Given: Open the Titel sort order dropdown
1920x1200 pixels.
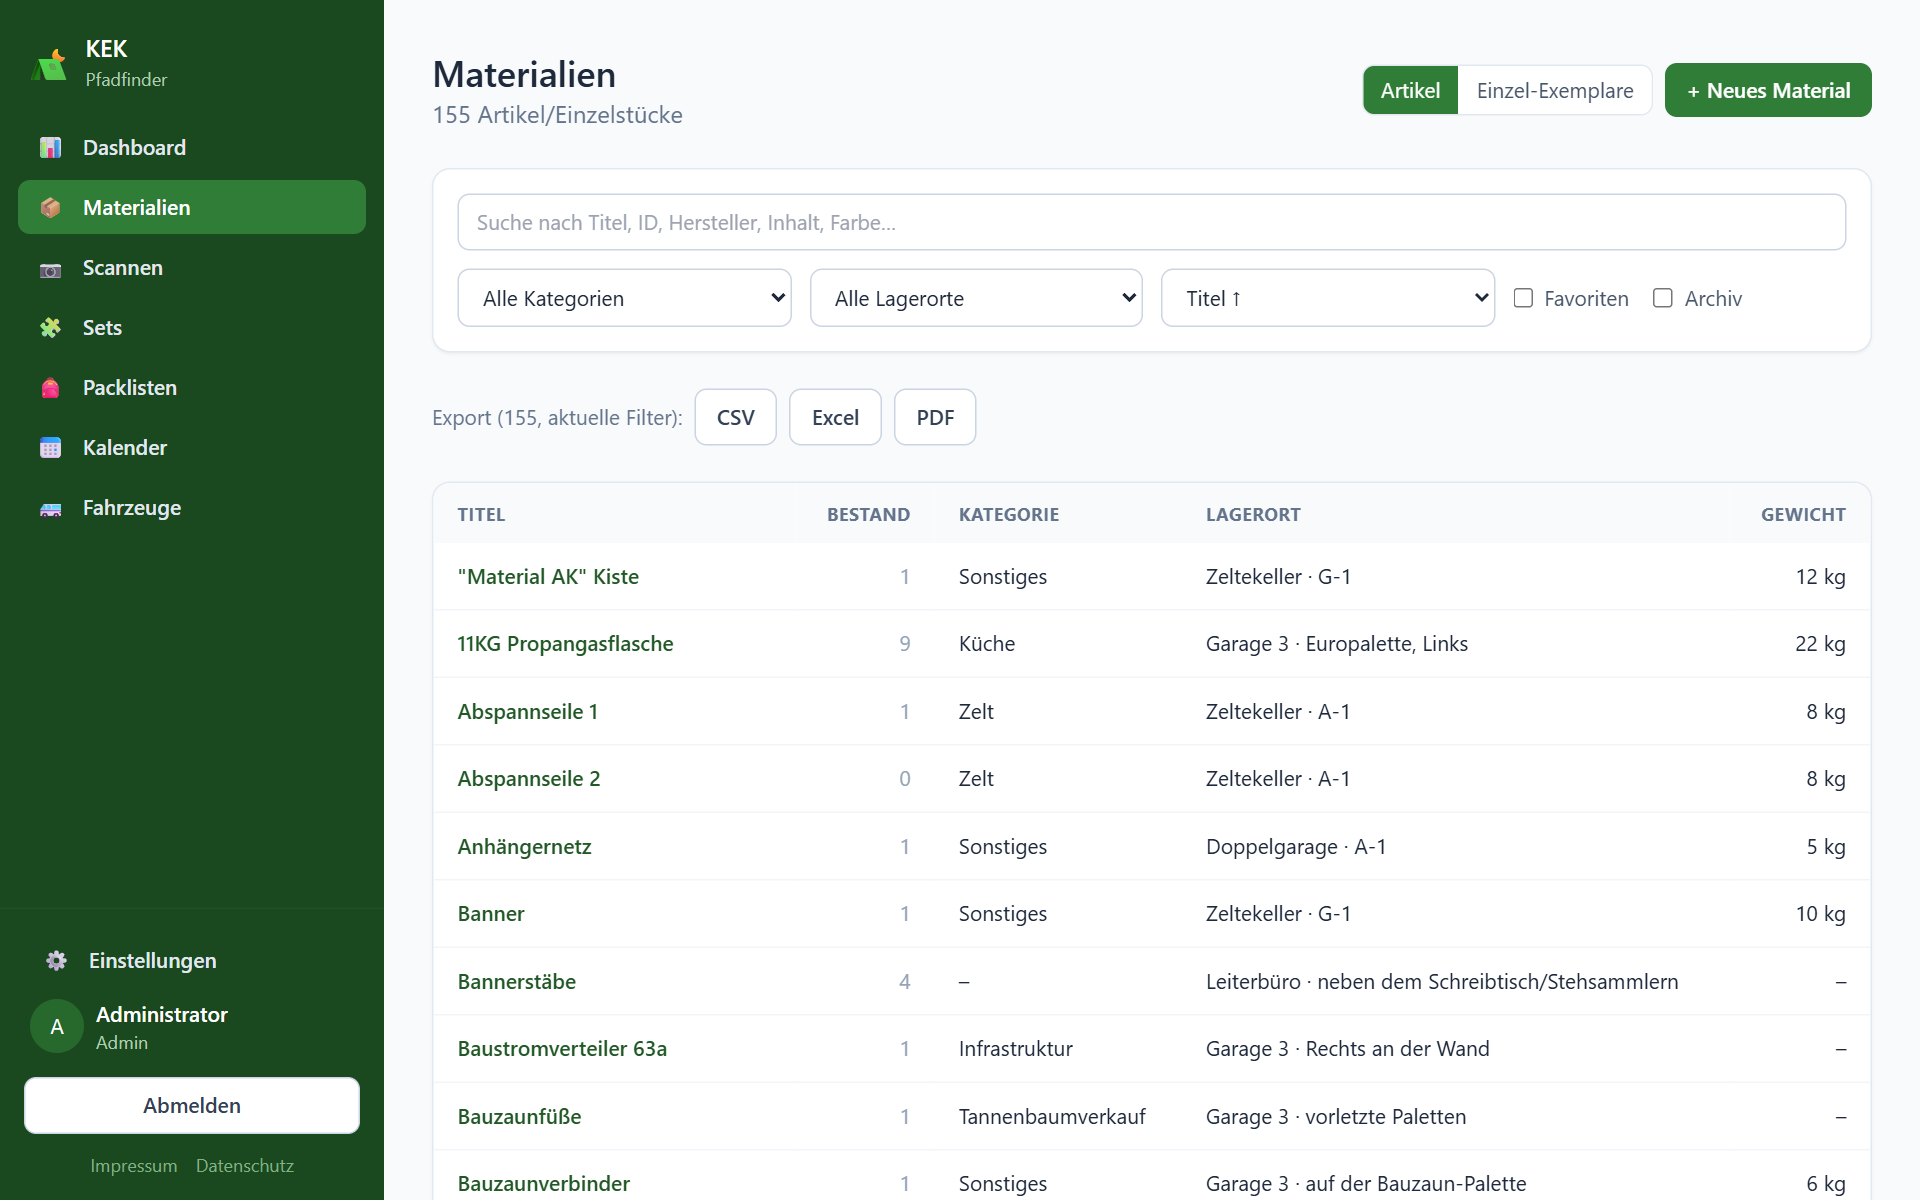Looking at the screenshot, I should click(1328, 298).
